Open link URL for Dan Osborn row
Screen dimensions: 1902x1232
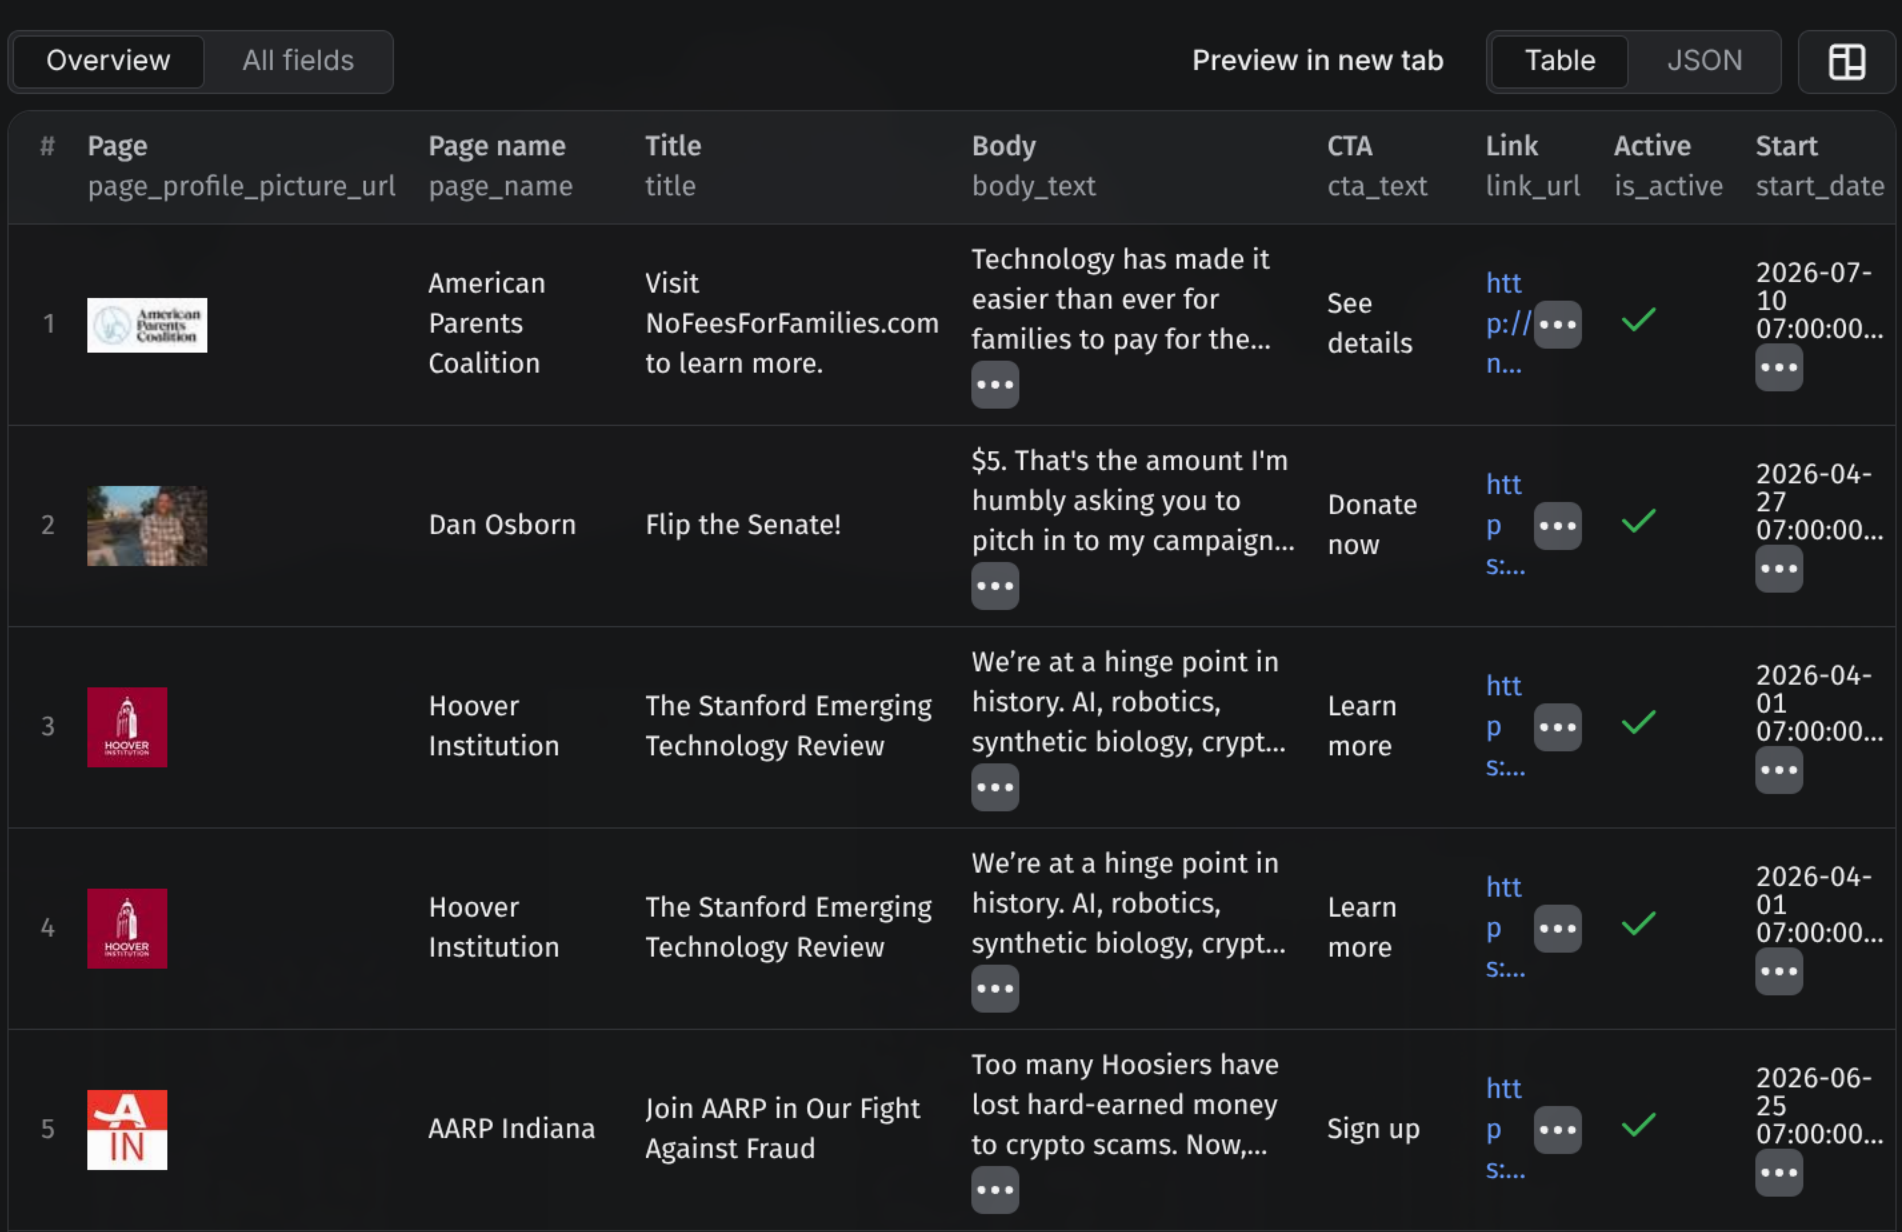tap(1505, 525)
